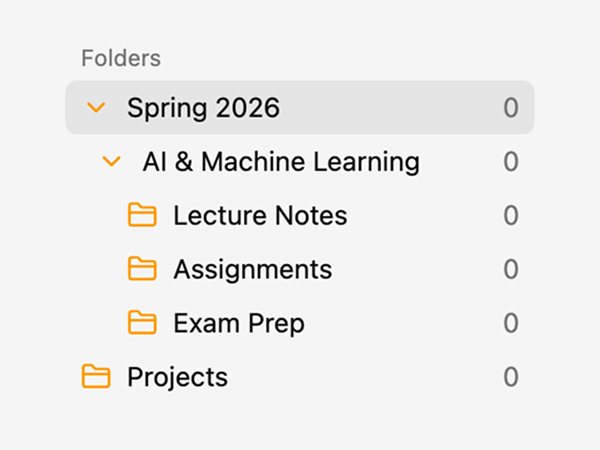Collapse the Spring 2026 folder chevron

tap(96, 108)
